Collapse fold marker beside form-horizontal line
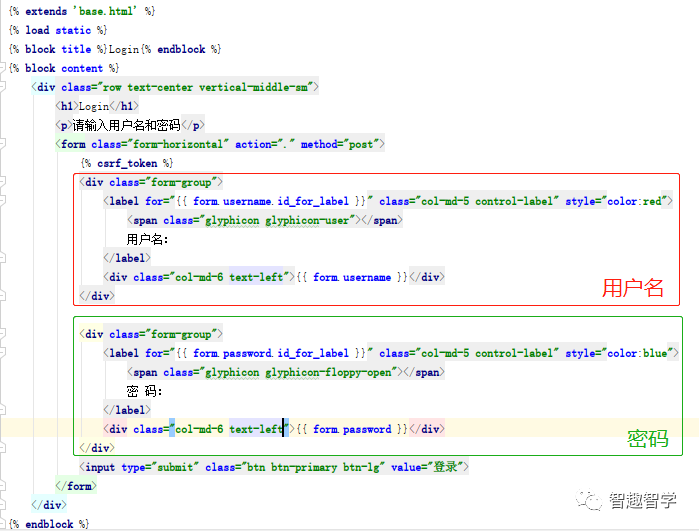Screen dimensions: 699x531 [x=2, y=144]
